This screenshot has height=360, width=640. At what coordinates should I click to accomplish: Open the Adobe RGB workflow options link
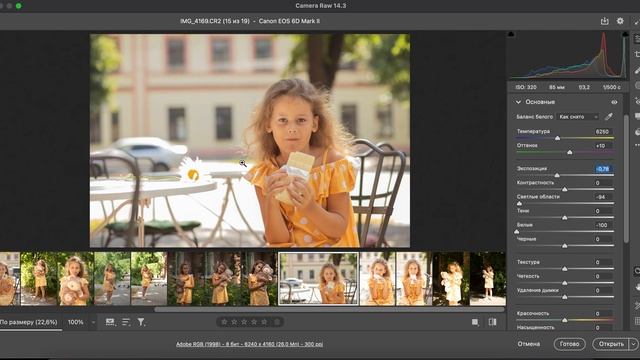coord(249,344)
